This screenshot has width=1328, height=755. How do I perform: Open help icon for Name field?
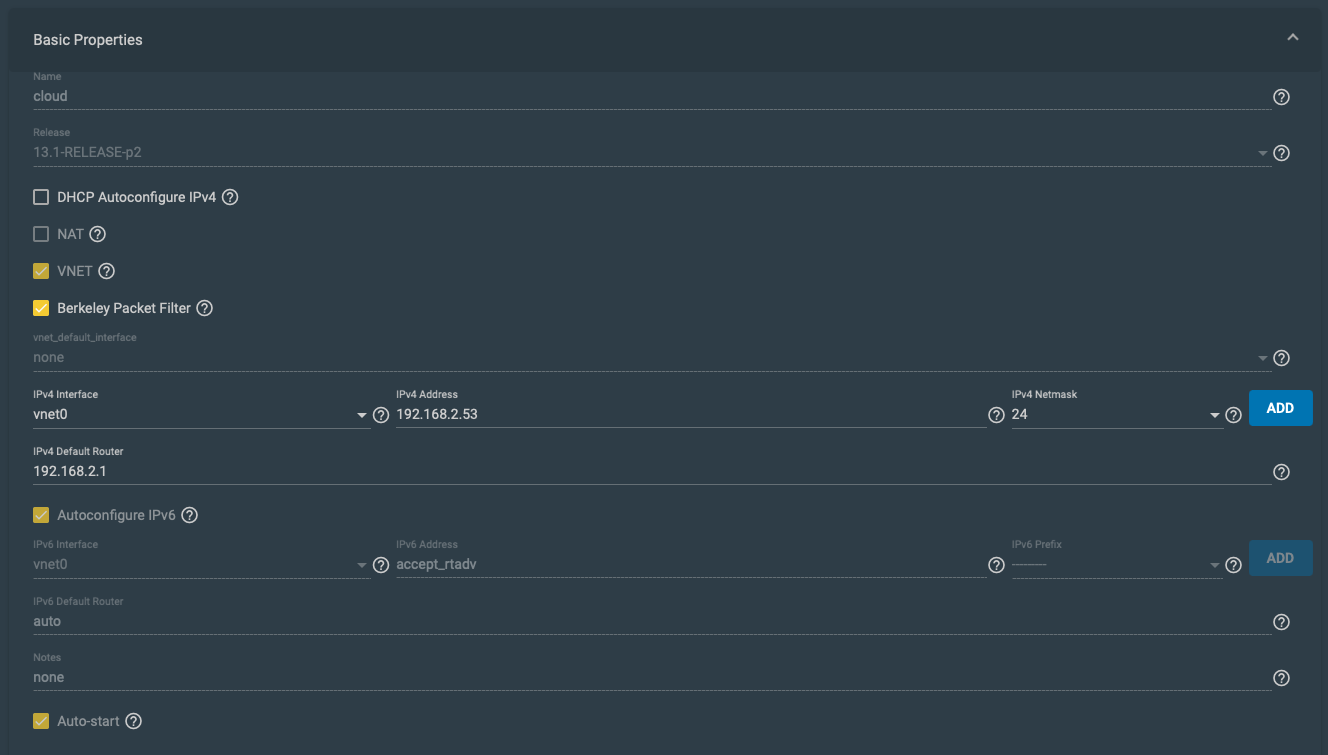[1281, 97]
